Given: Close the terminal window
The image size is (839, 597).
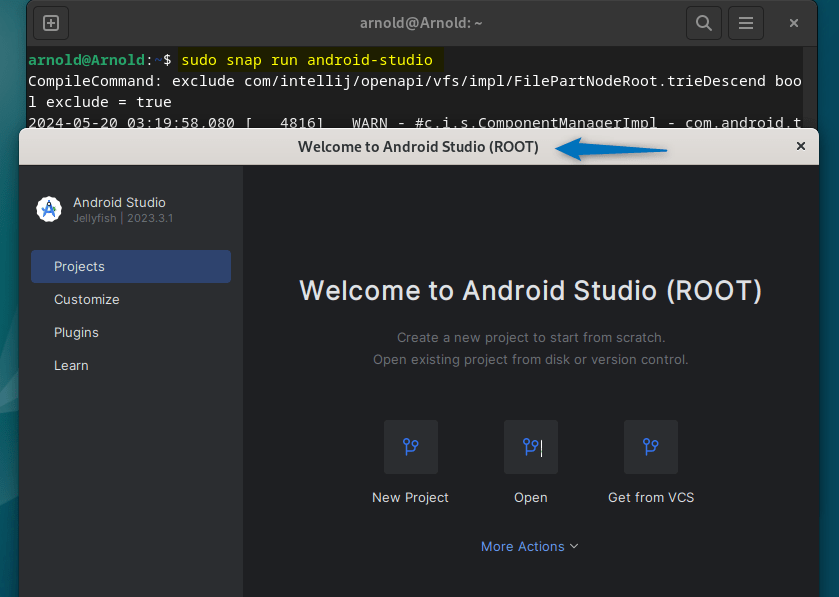Looking at the screenshot, I should (794, 22).
